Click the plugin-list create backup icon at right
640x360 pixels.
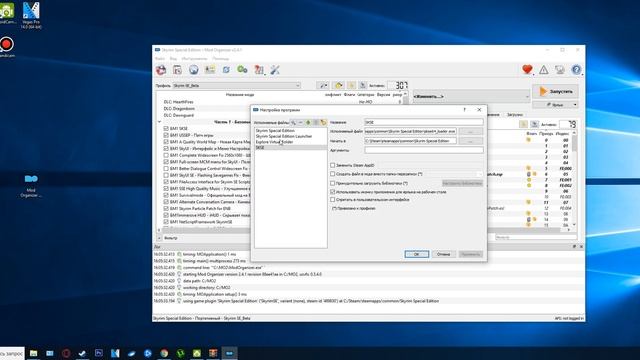point(534,124)
